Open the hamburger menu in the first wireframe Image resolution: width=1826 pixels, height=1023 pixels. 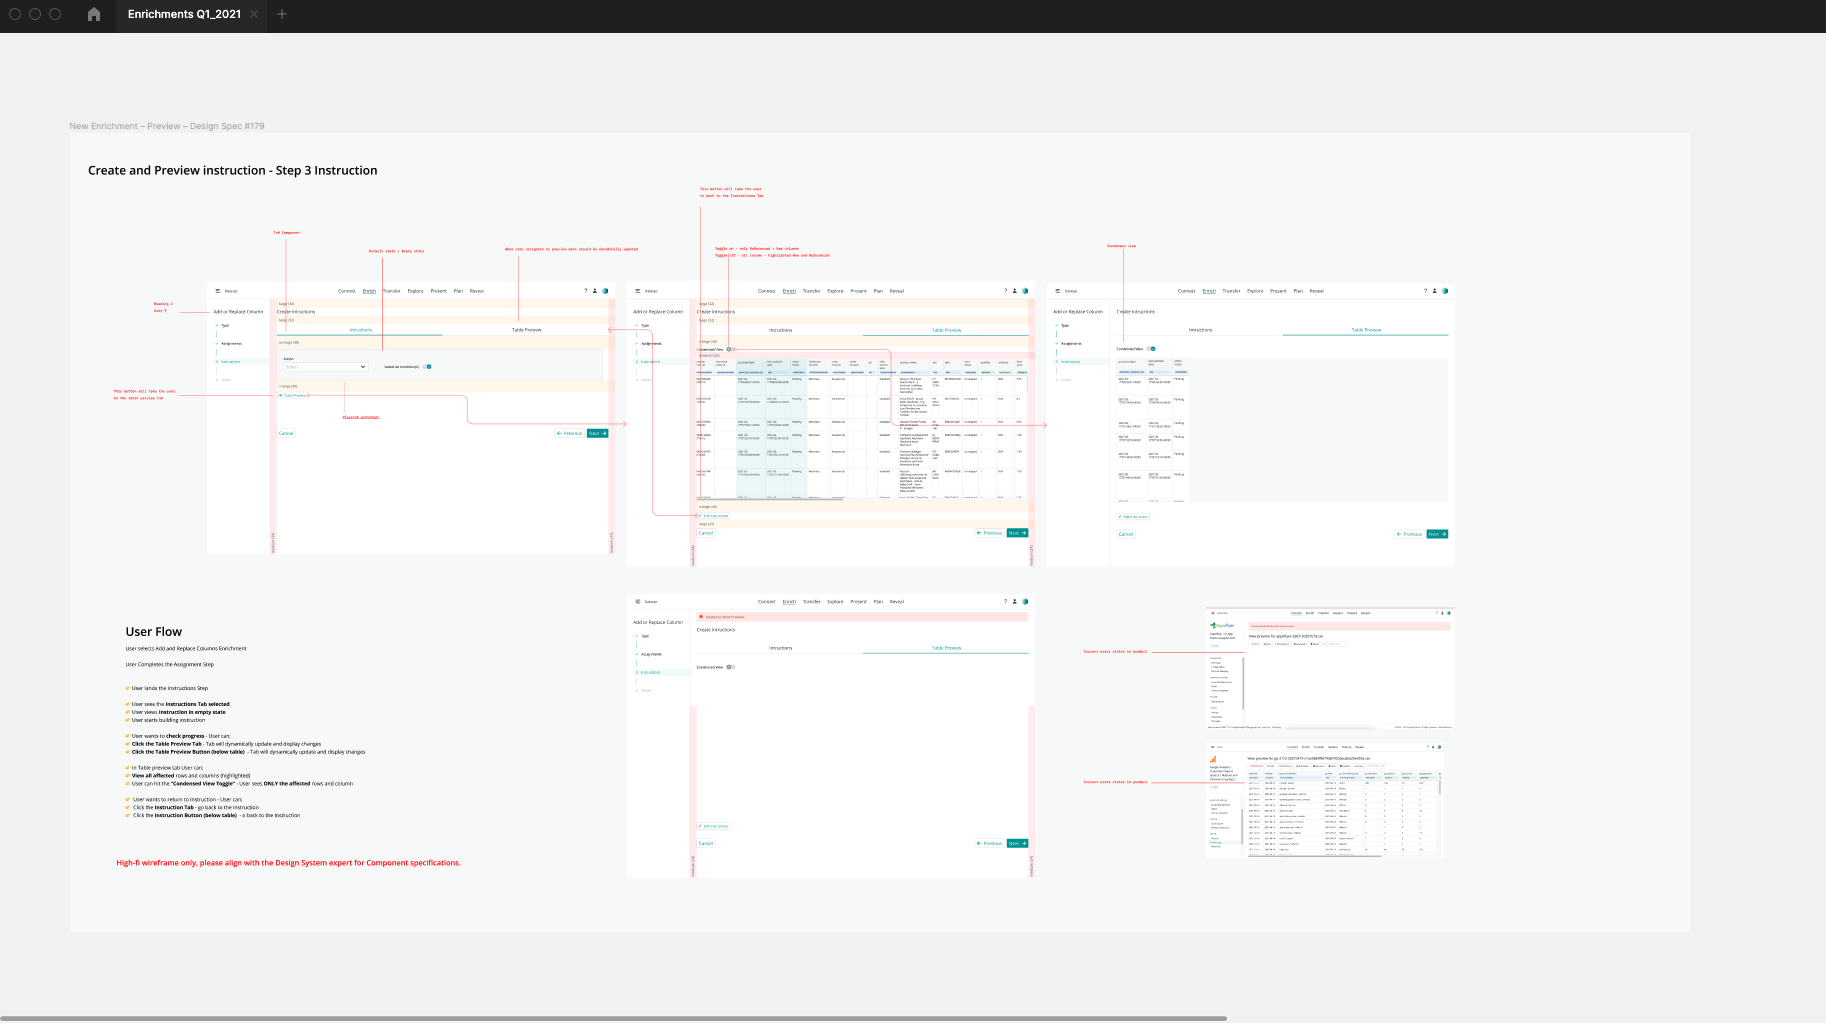(218, 291)
